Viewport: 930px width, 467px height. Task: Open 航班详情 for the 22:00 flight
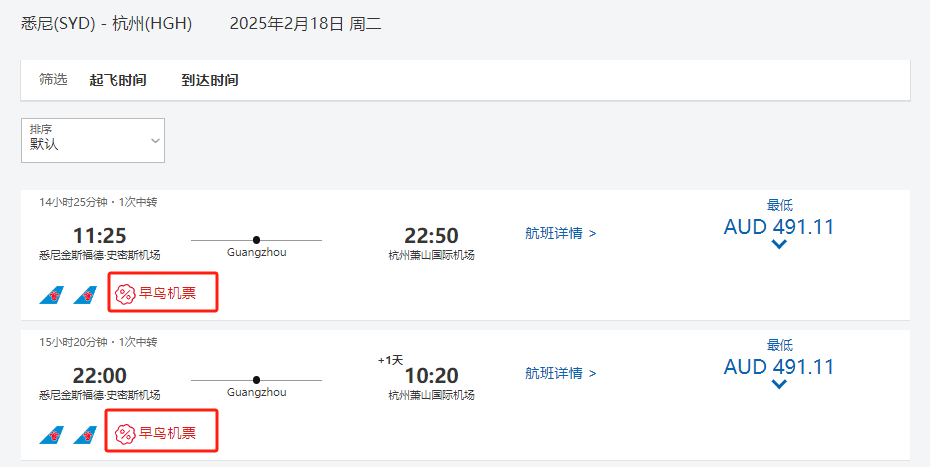click(561, 374)
